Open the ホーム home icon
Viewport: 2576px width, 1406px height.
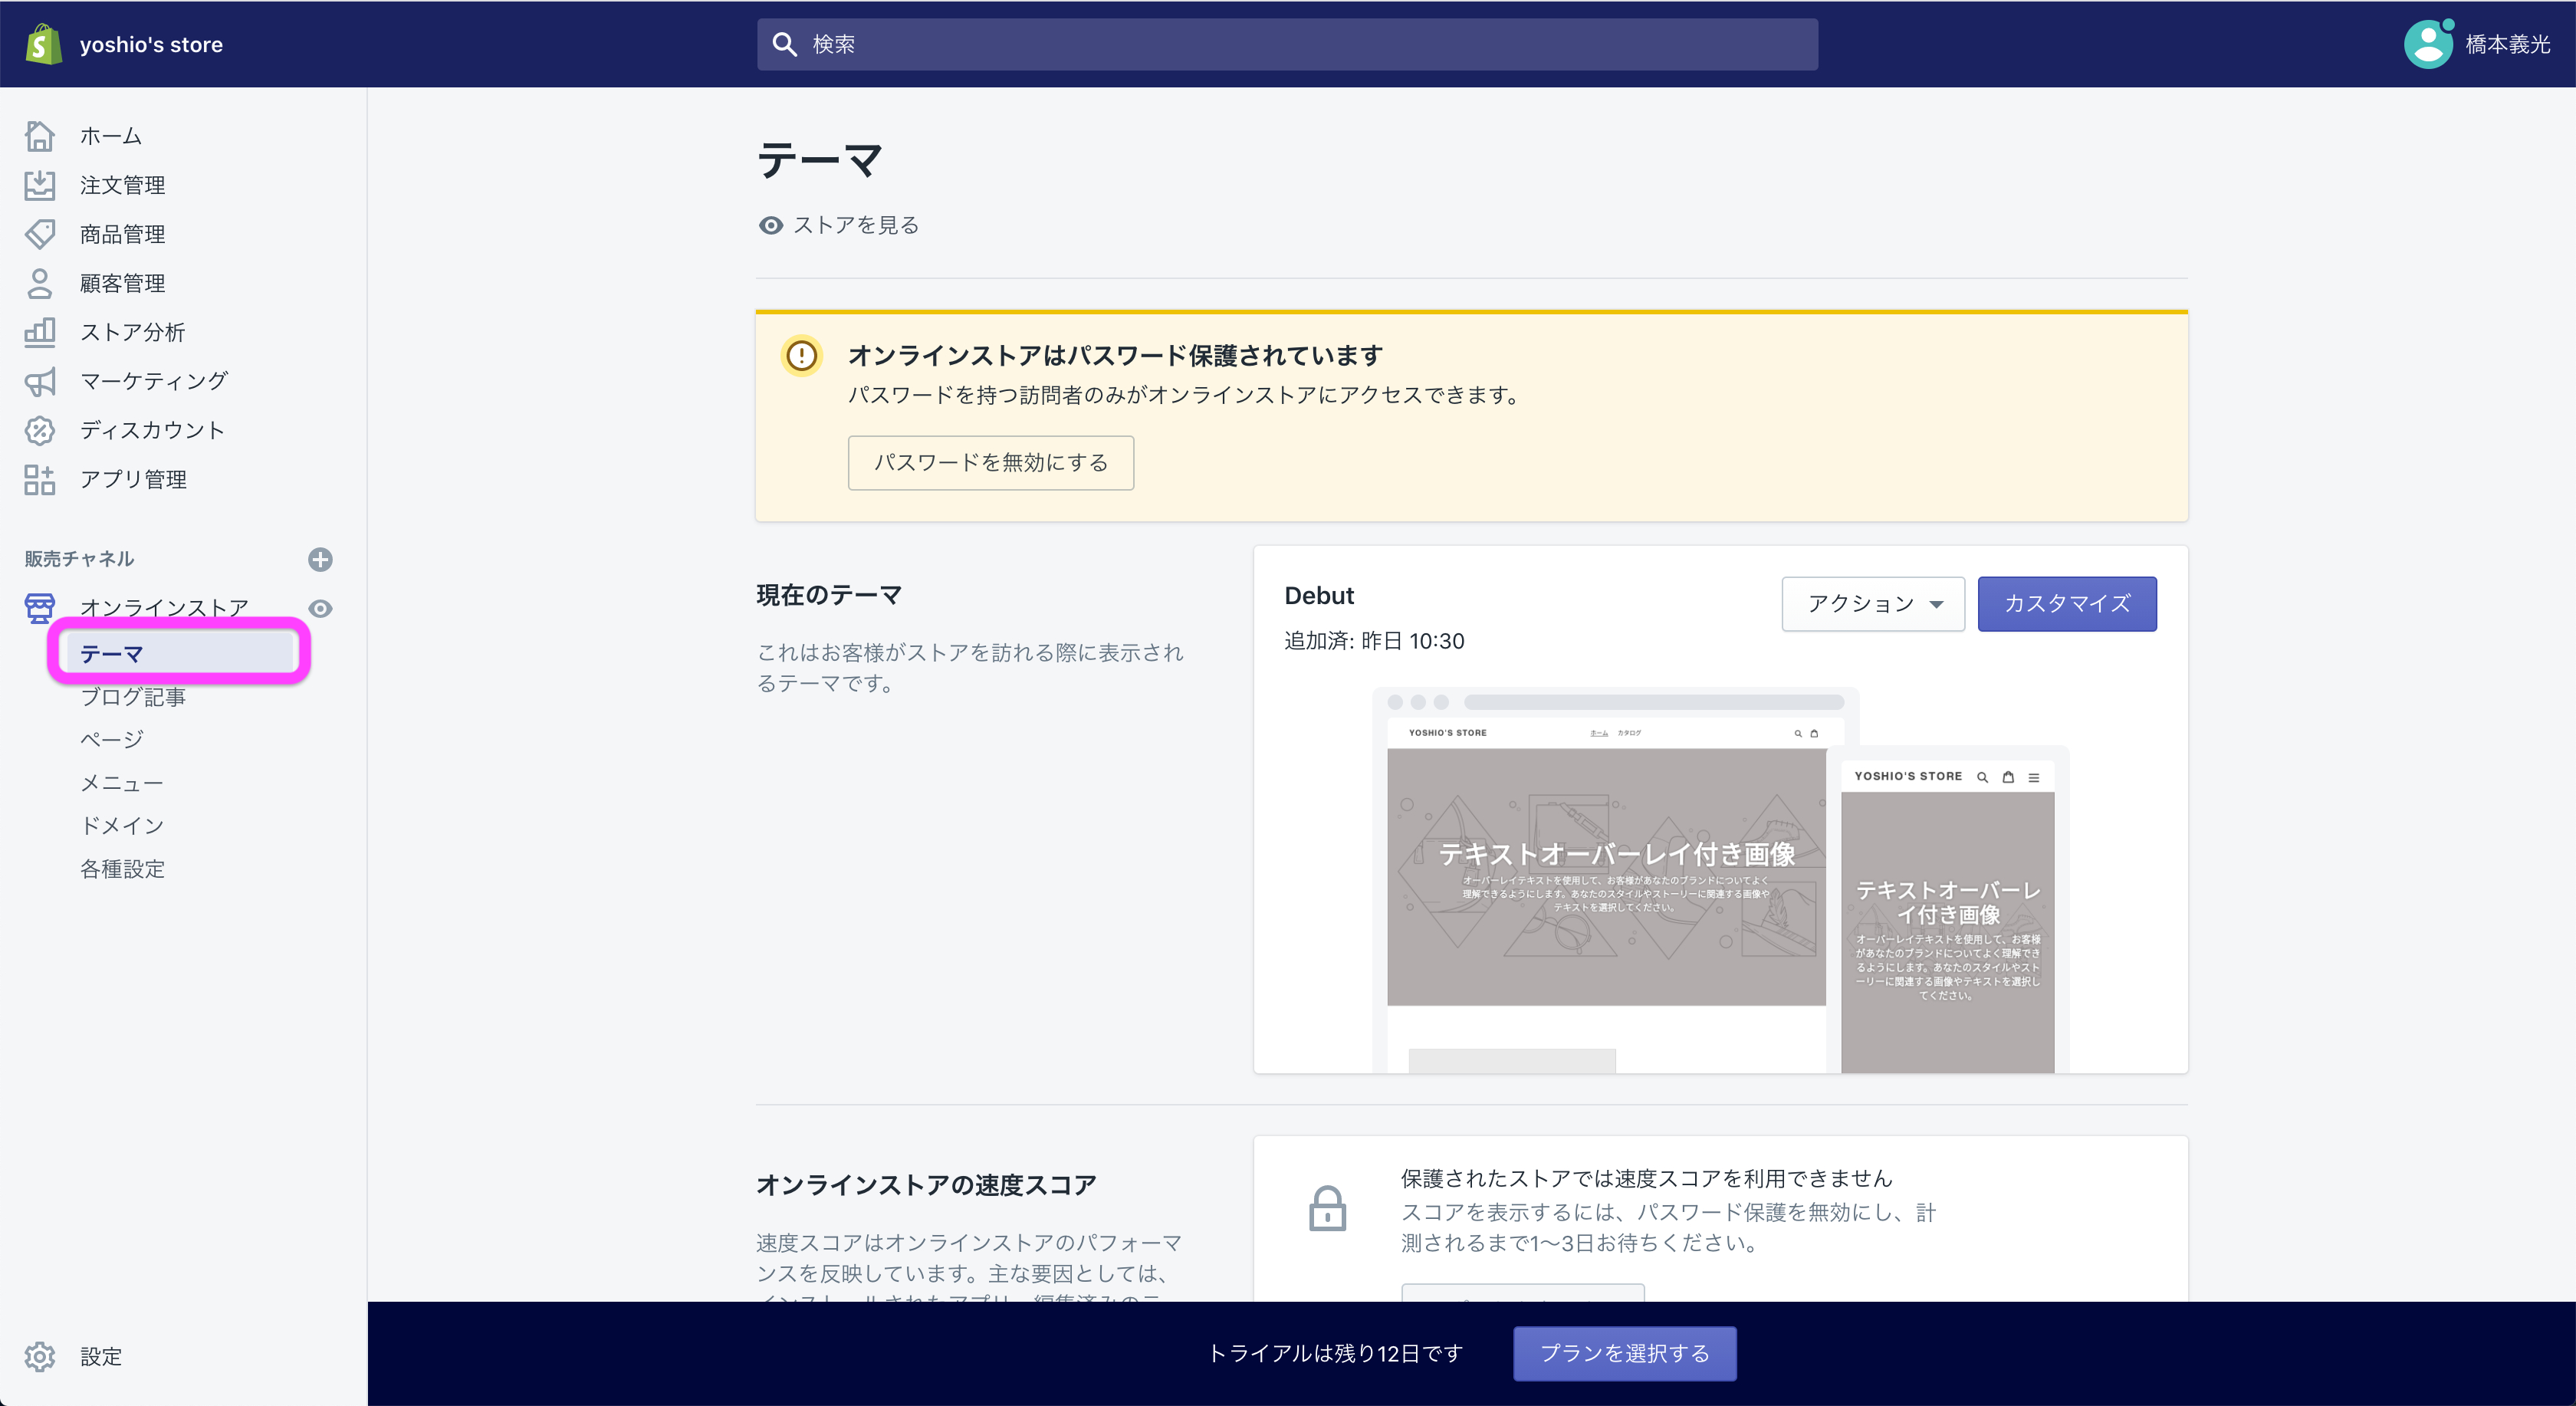(x=40, y=136)
